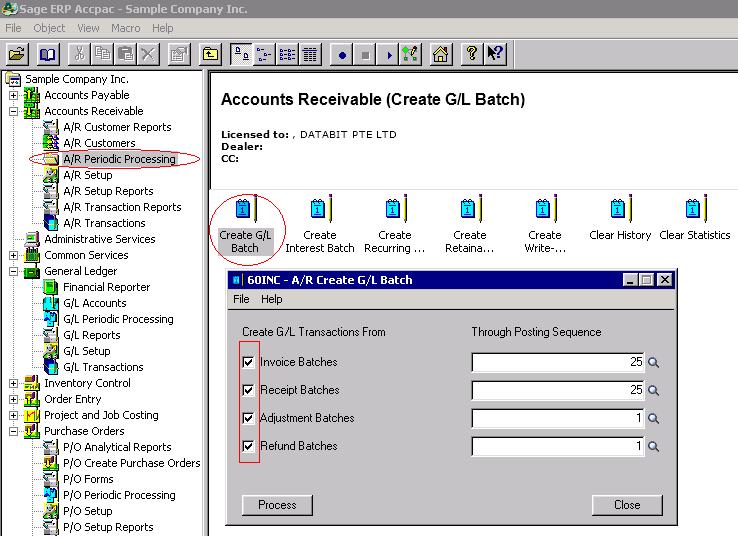Click the Cut scissors toolbar icon
738x554 pixels.
[80, 54]
